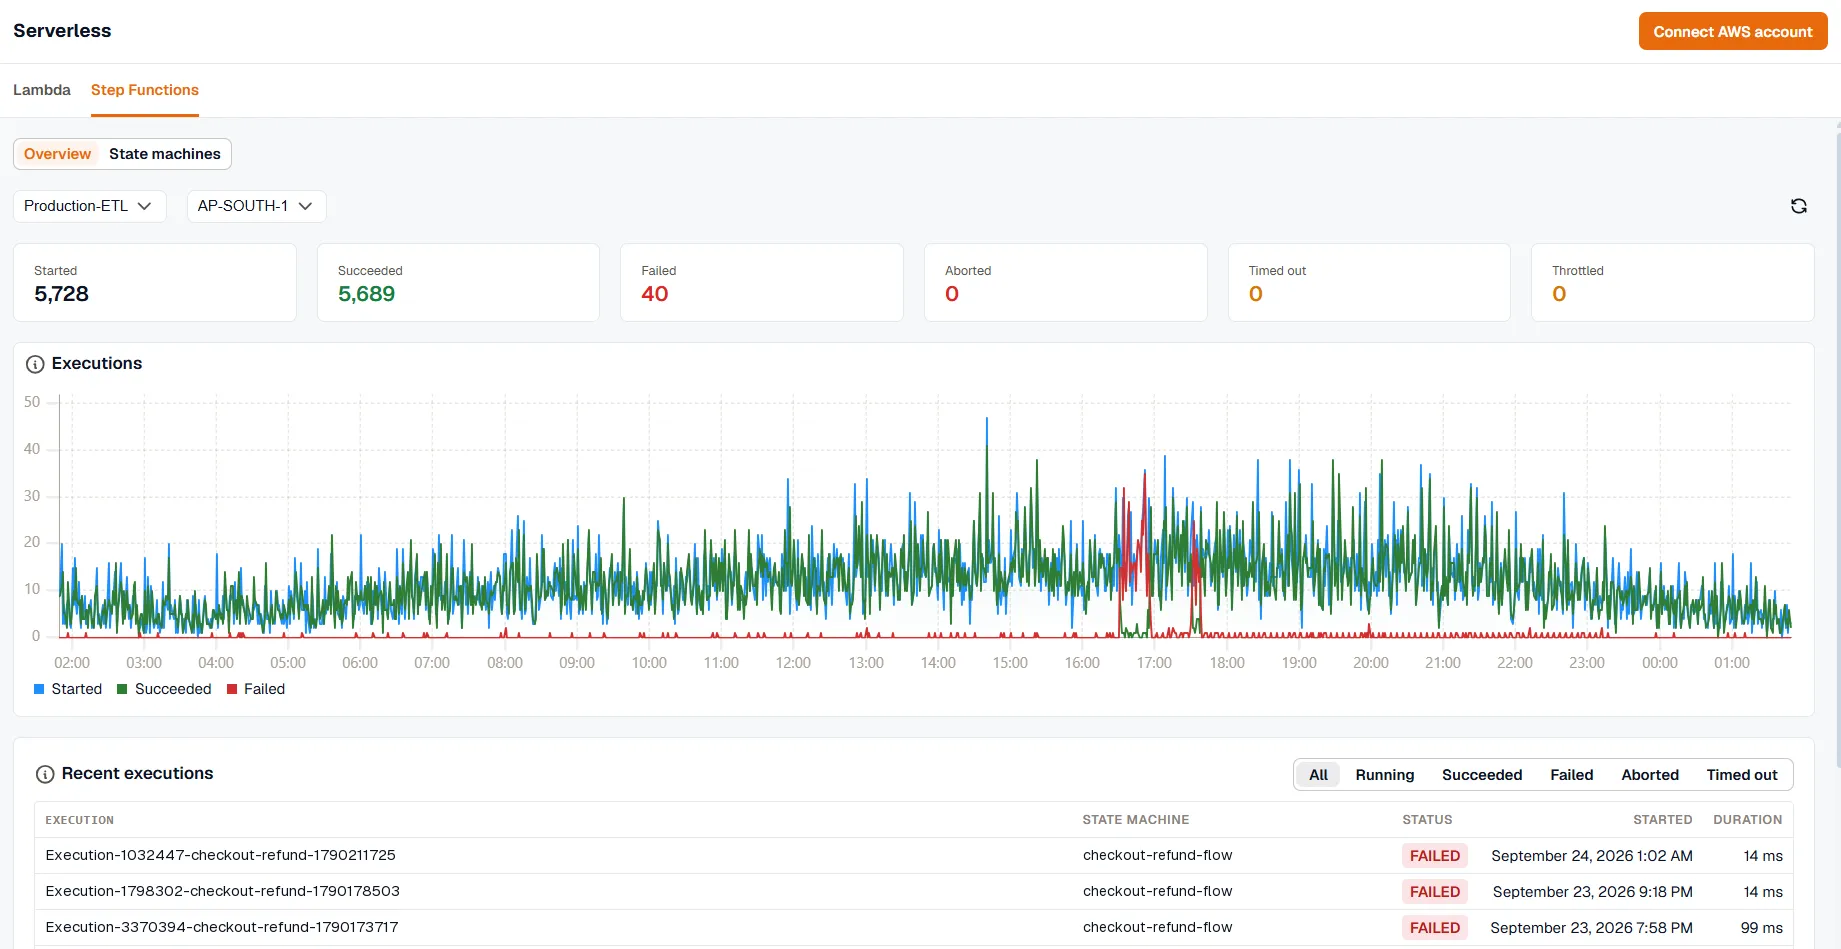Click the Executions info icon
Screen dimensions: 1841x949
click(35, 364)
